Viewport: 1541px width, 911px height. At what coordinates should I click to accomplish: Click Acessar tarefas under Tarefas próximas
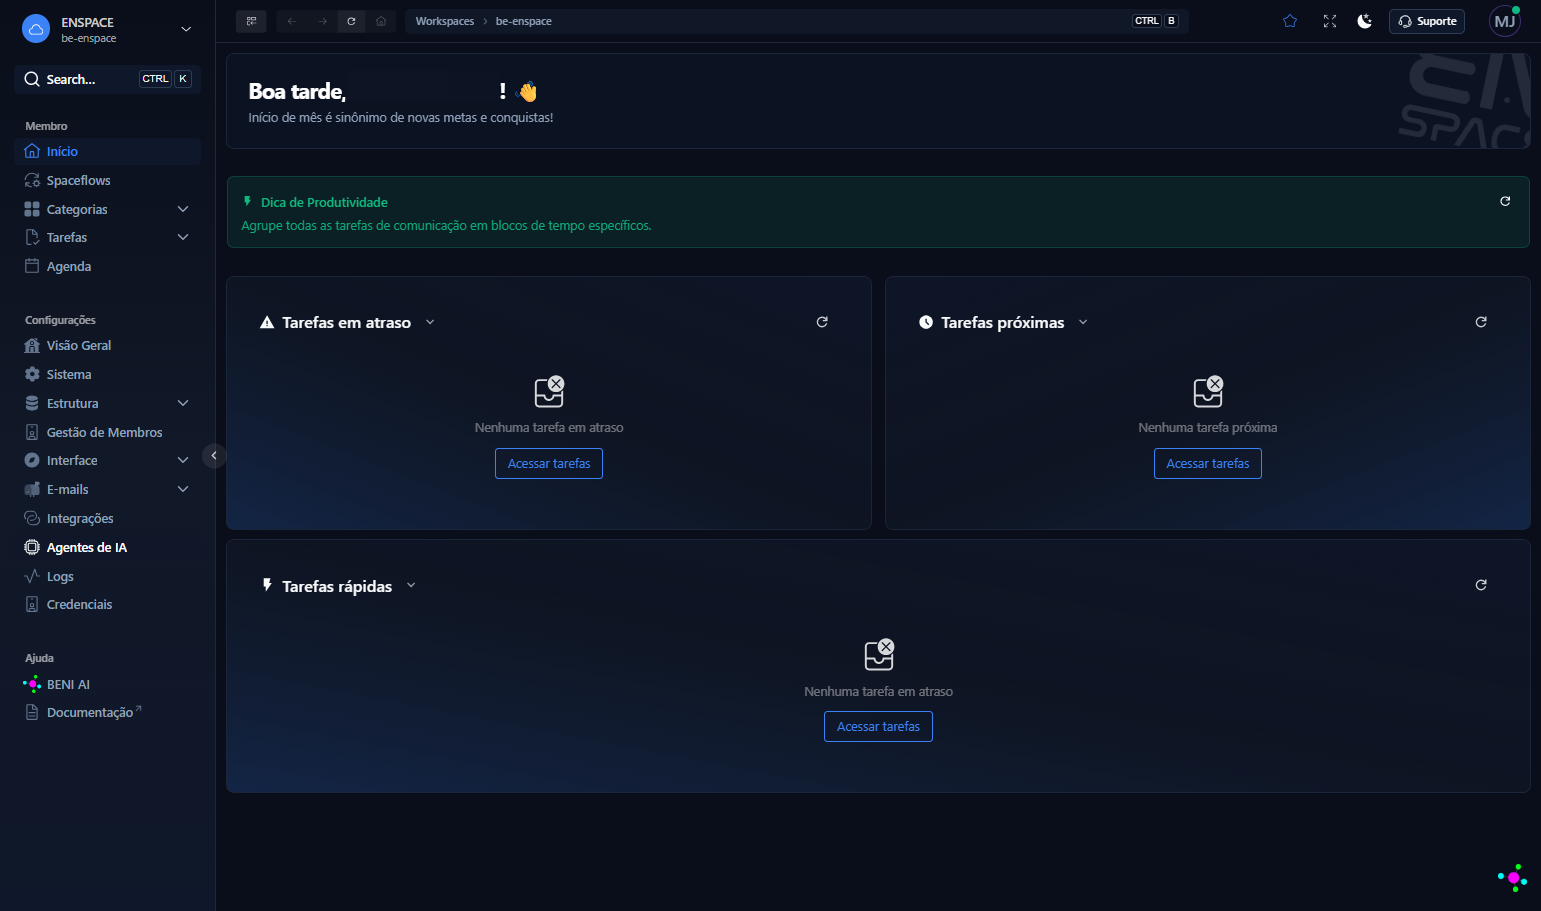[x=1208, y=463]
